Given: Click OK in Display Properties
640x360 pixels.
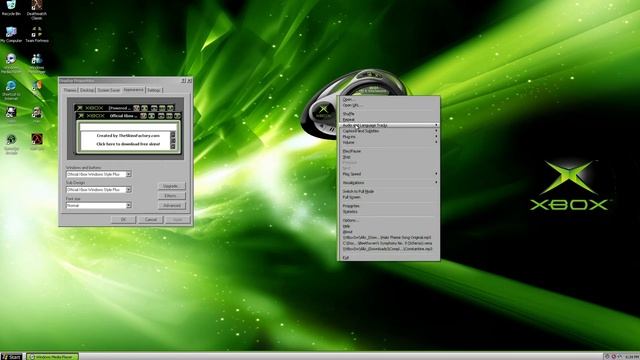Looking at the screenshot, I should [123, 220].
